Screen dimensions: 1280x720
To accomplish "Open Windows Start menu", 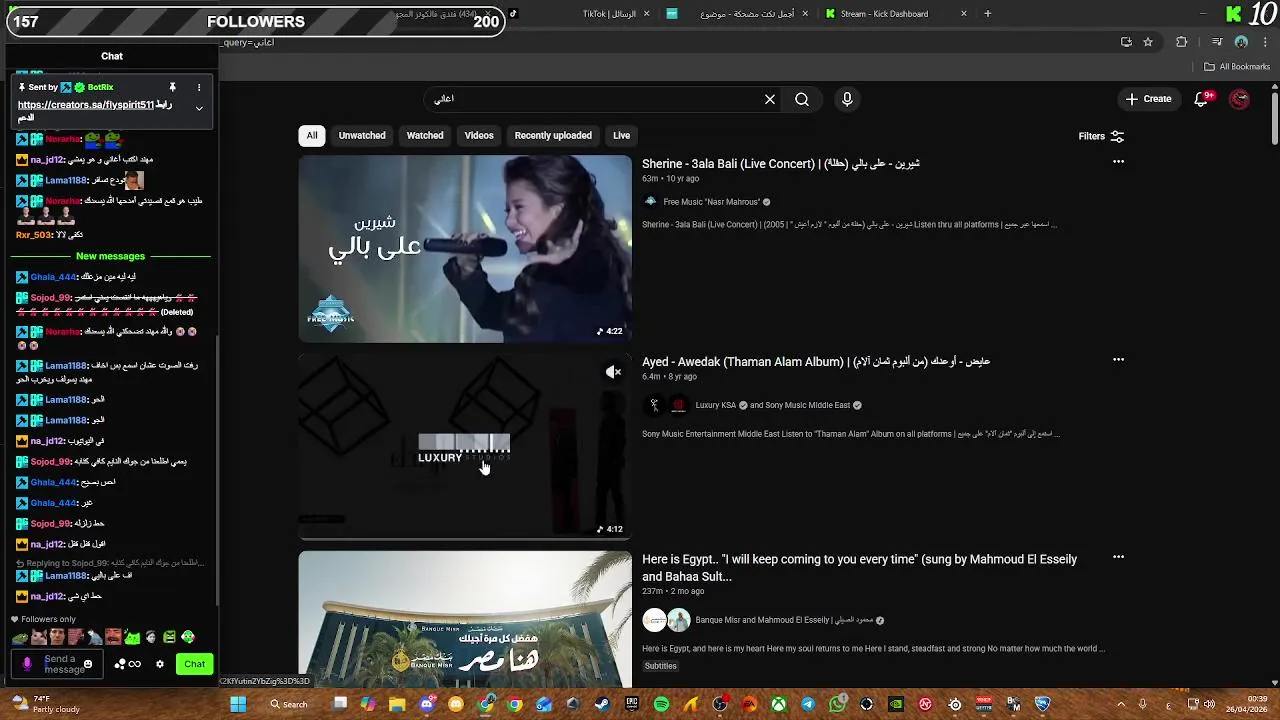I will 238,704.
